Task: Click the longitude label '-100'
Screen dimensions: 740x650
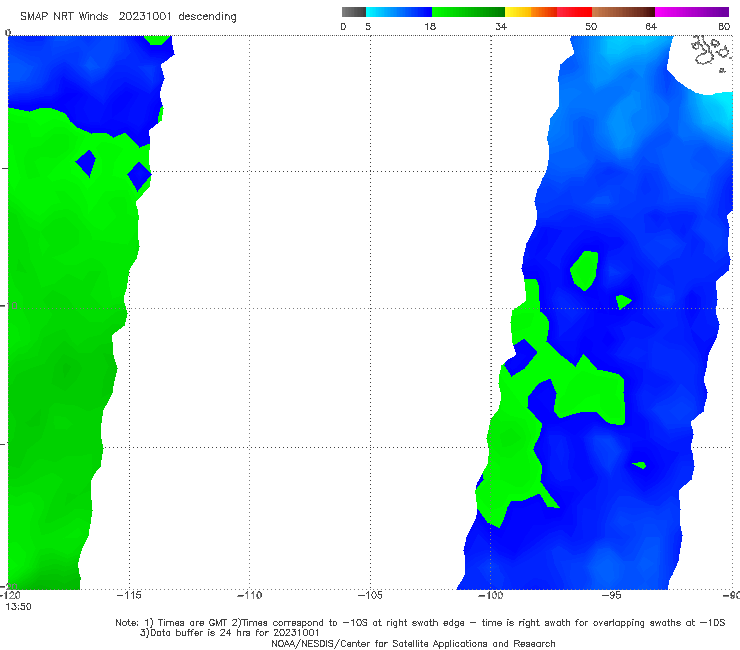Action: (490, 596)
